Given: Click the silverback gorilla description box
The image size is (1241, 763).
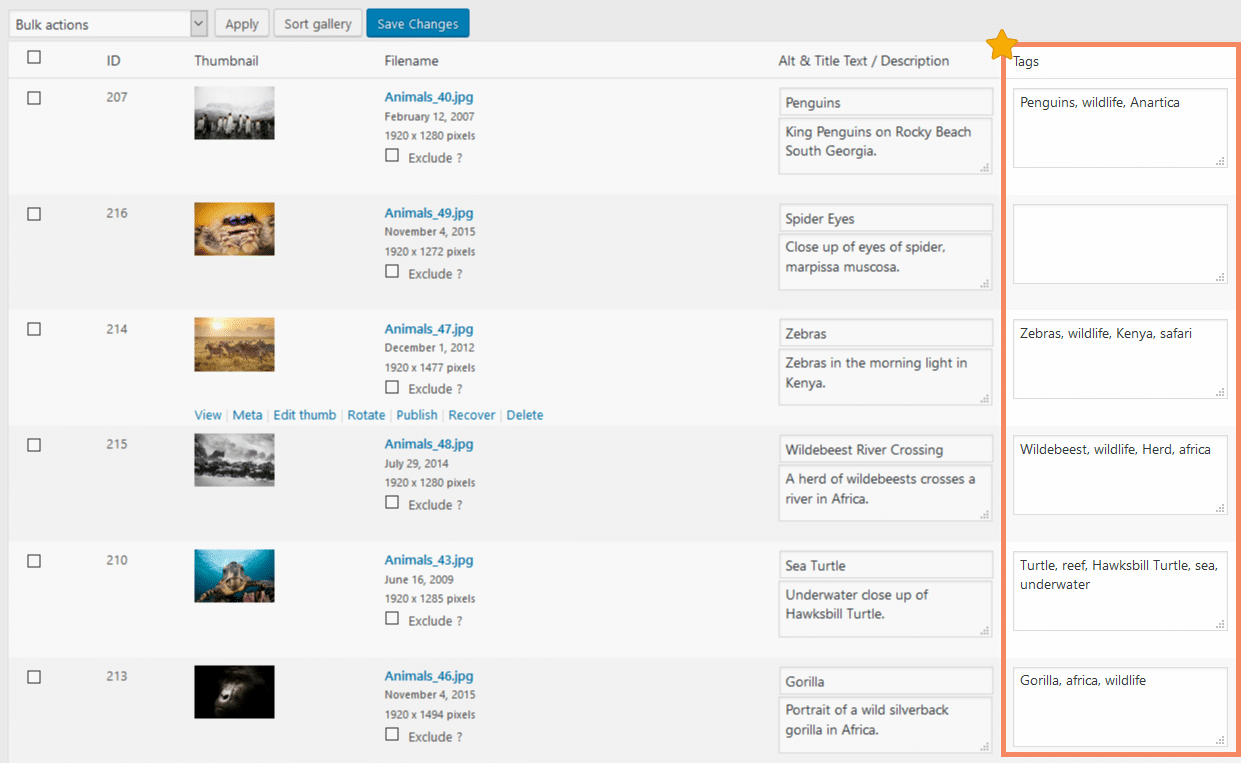Looking at the screenshot, I should (x=886, y=725).
